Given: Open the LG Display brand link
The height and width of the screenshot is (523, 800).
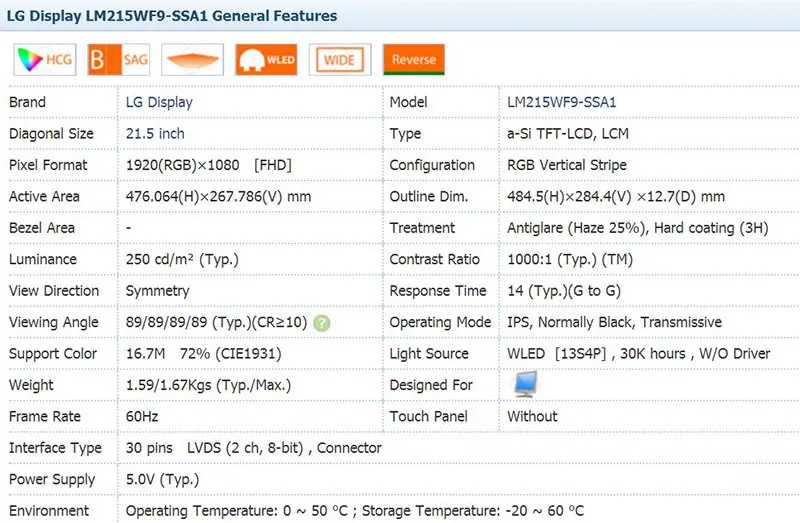Looking at the screenshot, I should coord(159,102).
